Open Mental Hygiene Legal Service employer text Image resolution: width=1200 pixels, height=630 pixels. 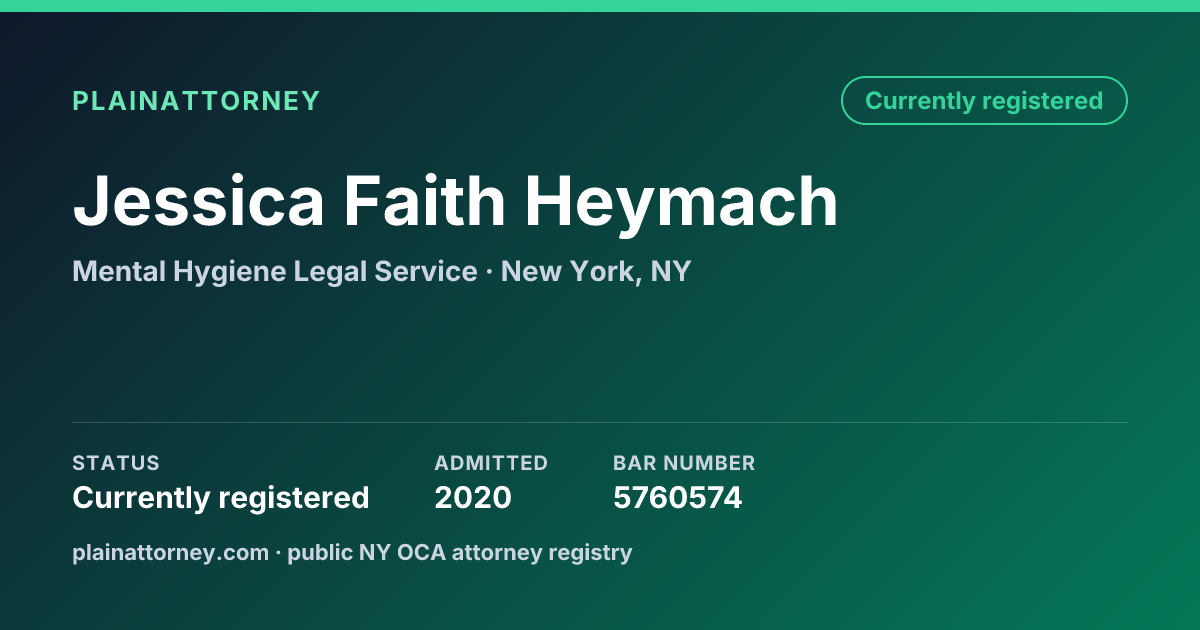275,272
